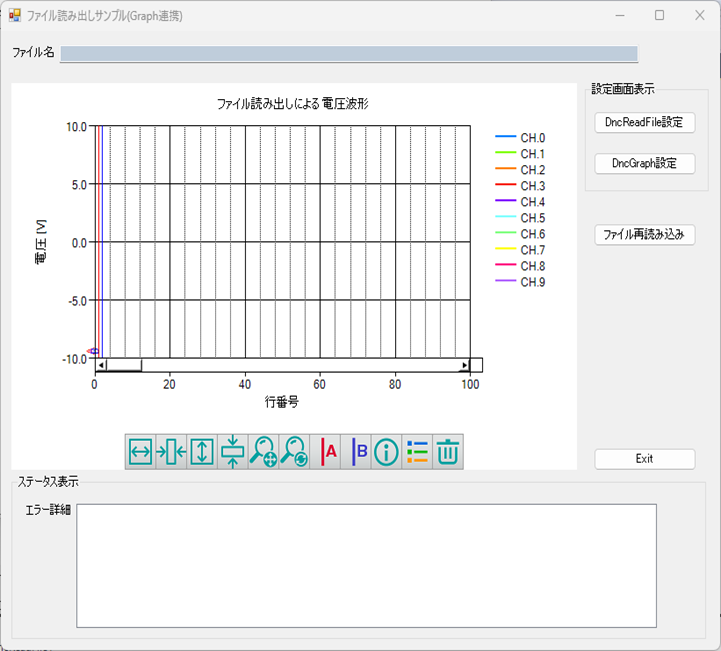Enable cursor A marker tool
721x651 pixels.
(325, 452)
